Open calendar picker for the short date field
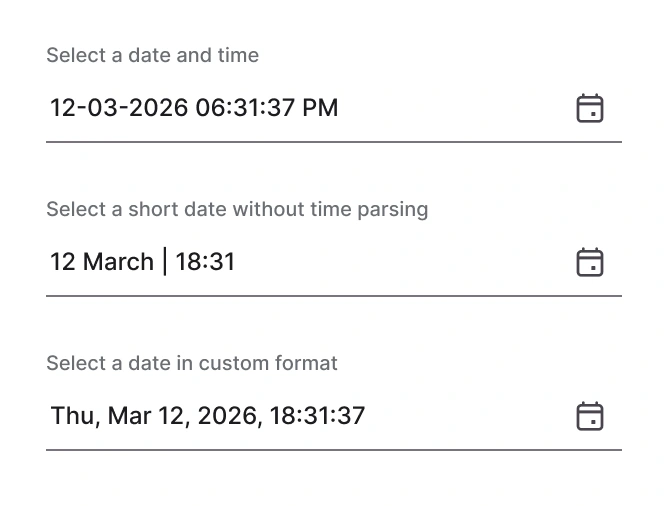The width and height of the screenshot is (668, 506). tap(590, 262)
